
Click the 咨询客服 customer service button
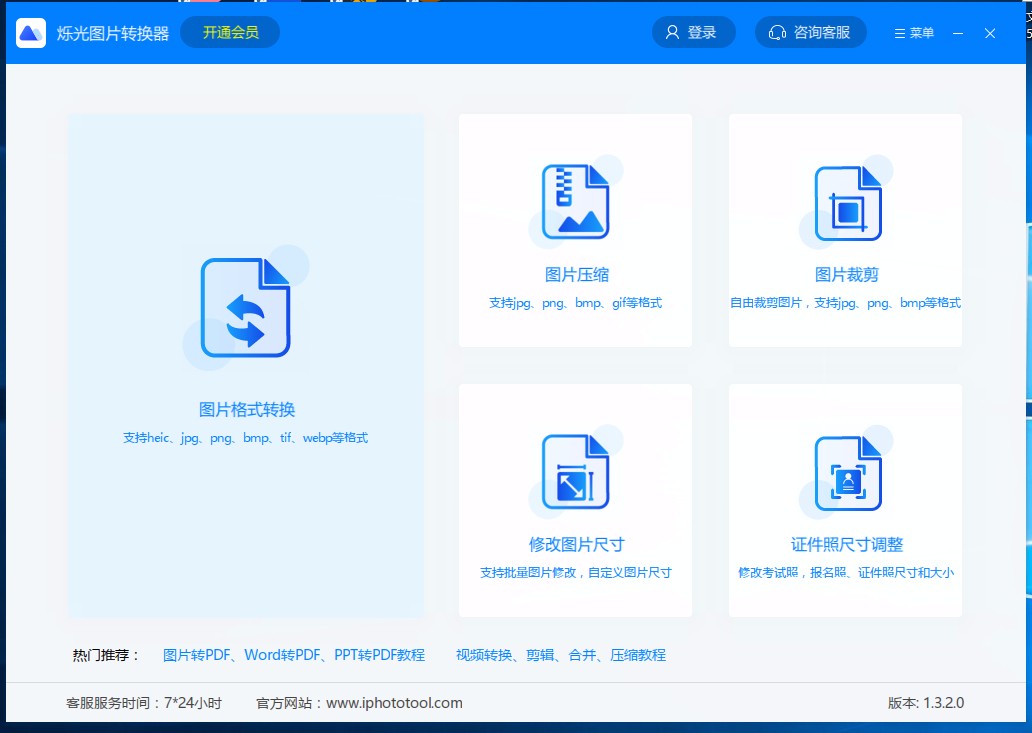coord(810,32)
